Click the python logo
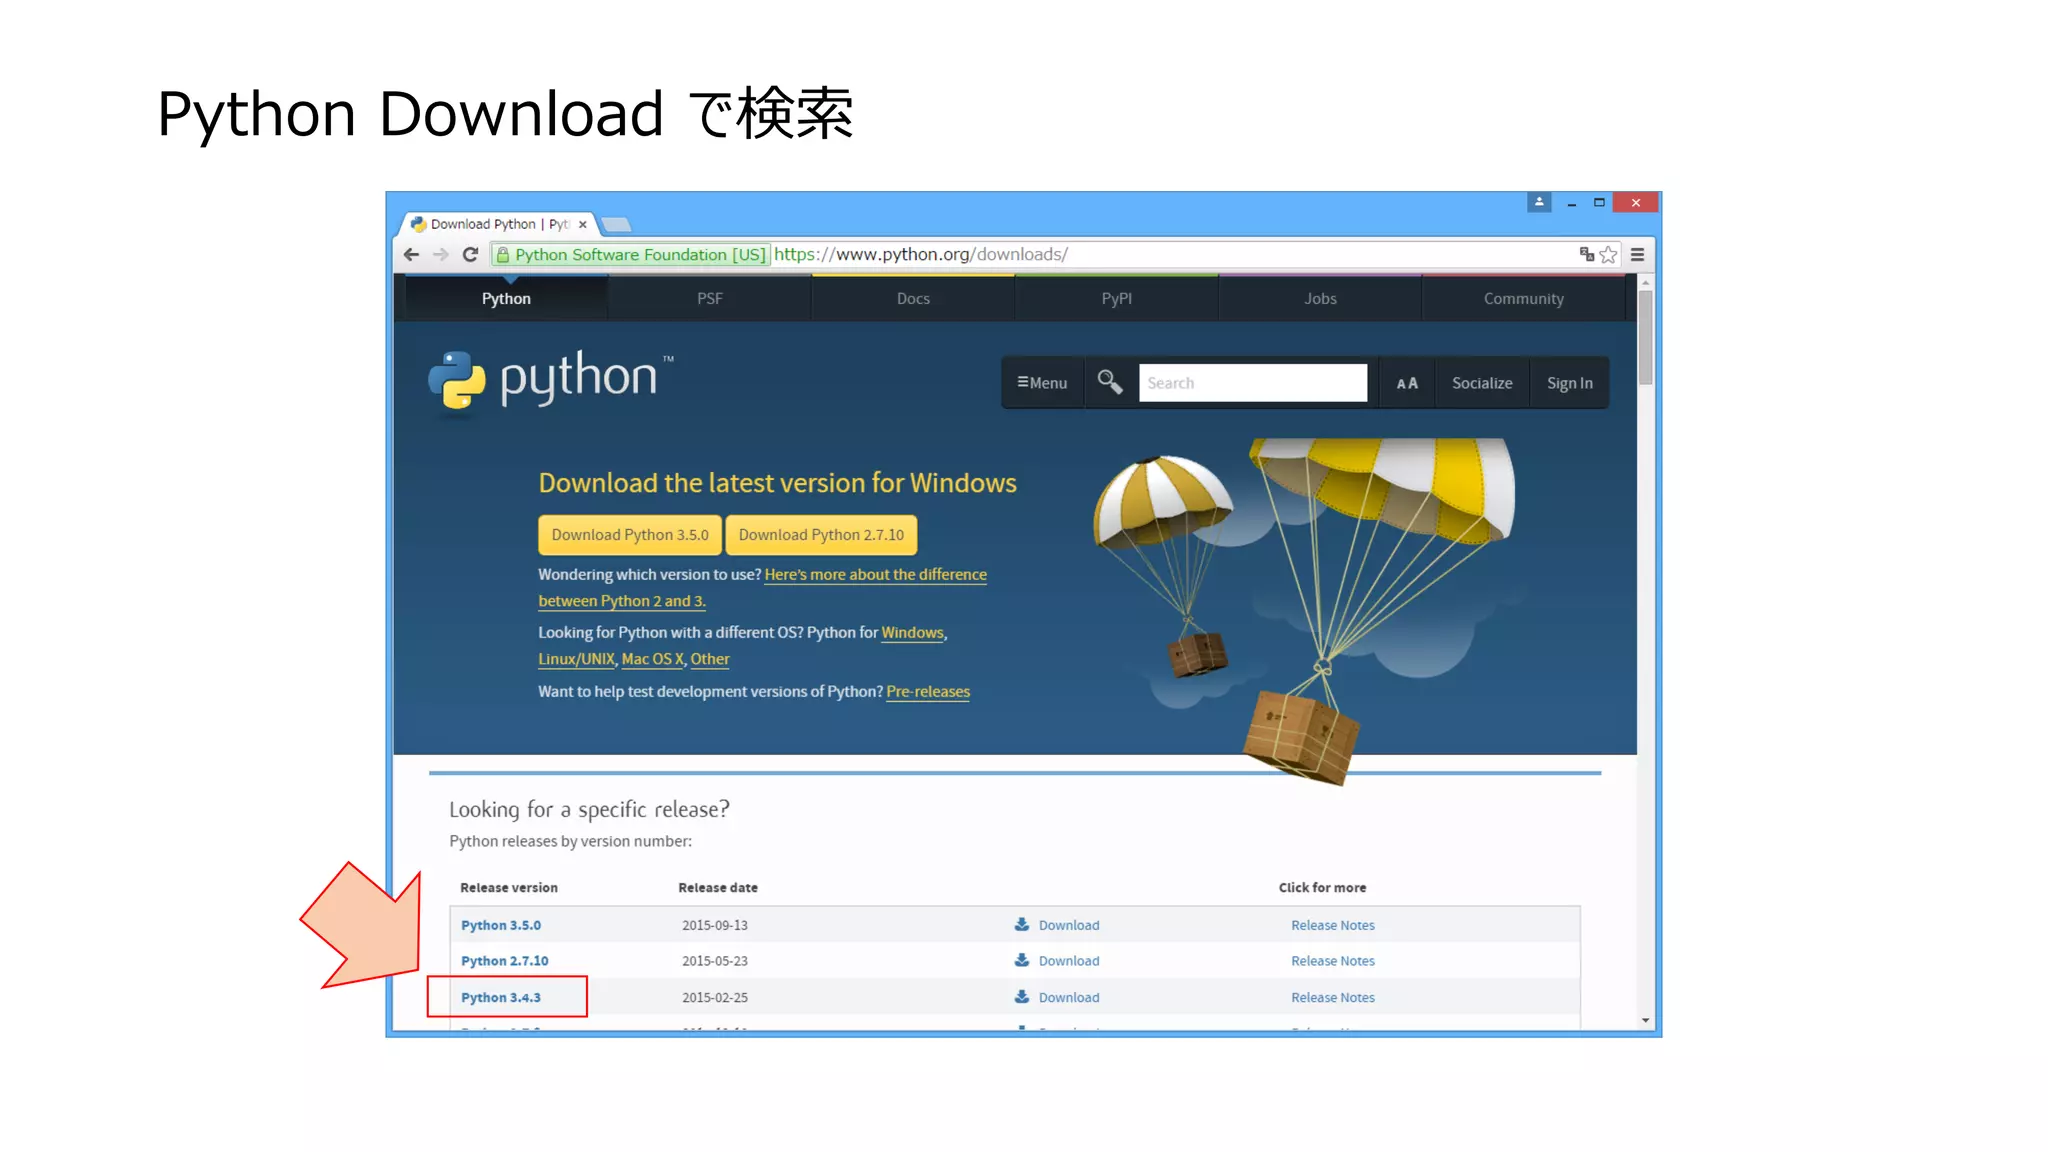The height and width of the screenshot is (1152, 2048). click(551, 380)
